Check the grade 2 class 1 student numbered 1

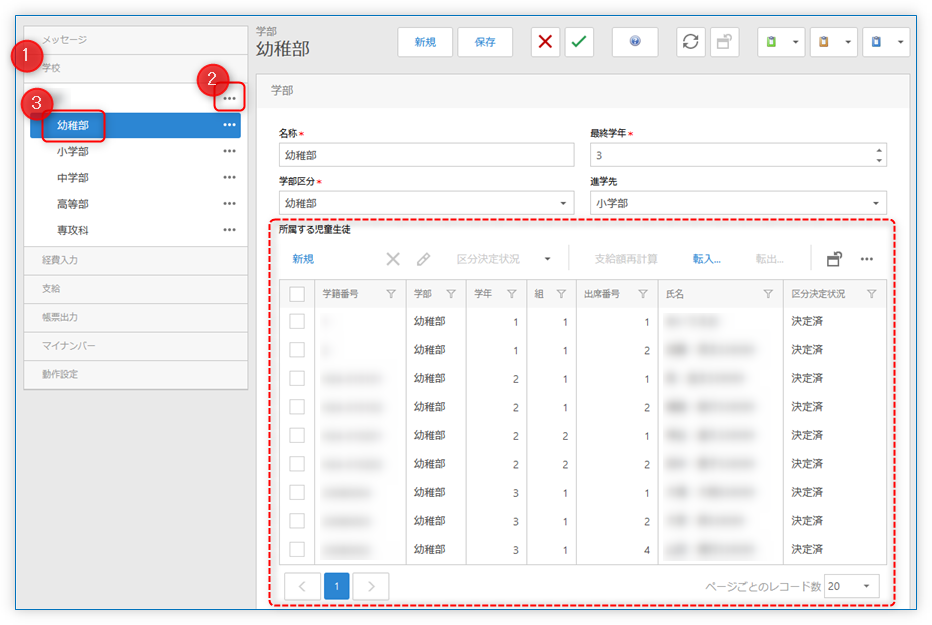click(x=297, y=378)
